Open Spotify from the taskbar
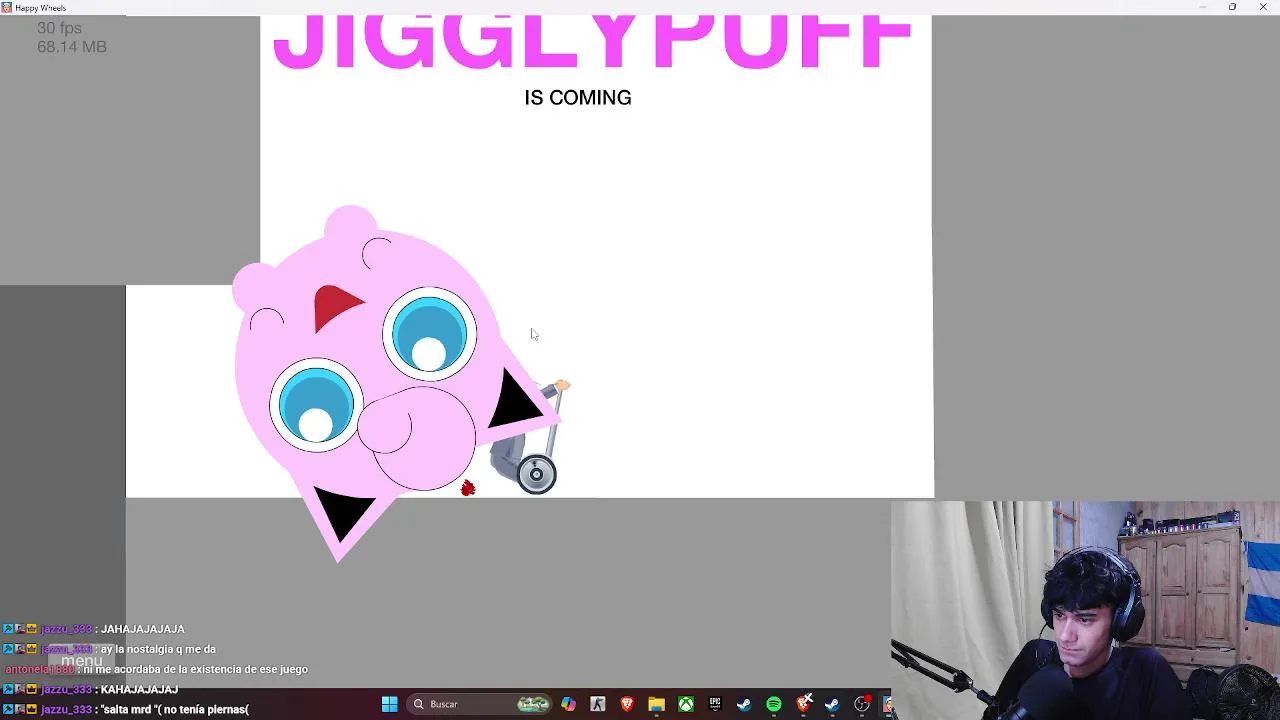The height and width of the screenshot is (720, 1280). coord(774,704)
